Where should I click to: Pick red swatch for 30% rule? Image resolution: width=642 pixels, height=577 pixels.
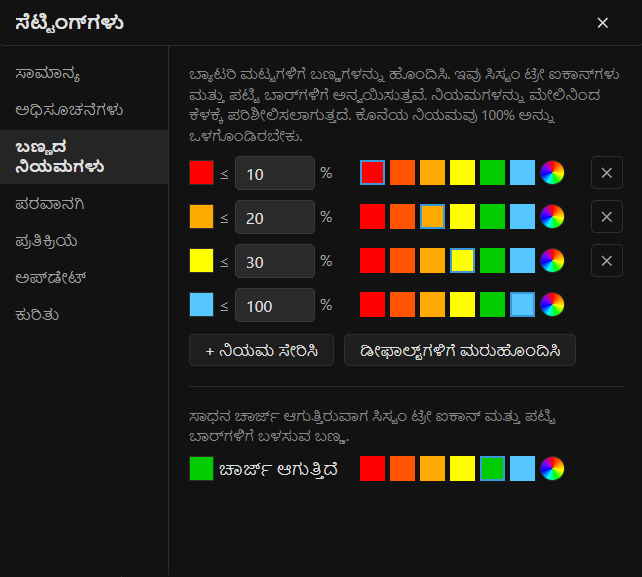tap(373, 261)
